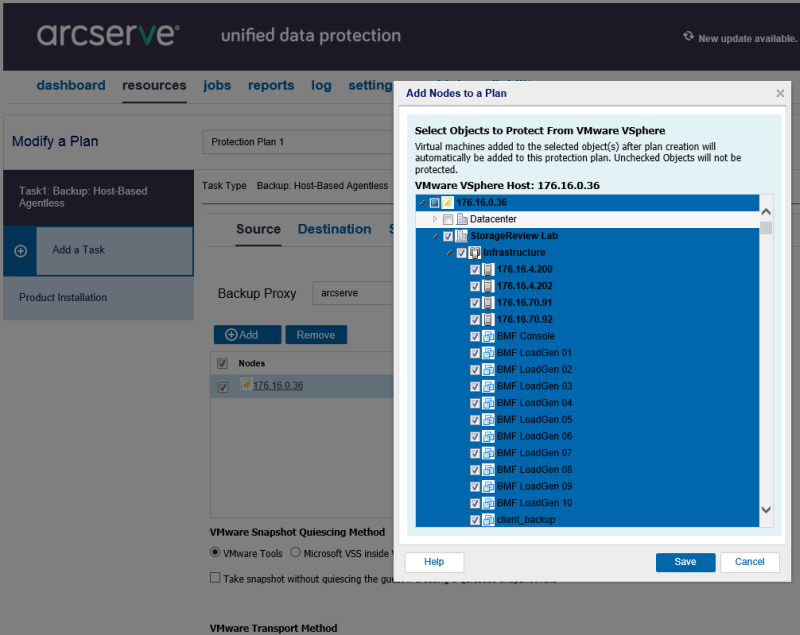Collapse the Infrastructure tree node

click(x=449, y=253)
